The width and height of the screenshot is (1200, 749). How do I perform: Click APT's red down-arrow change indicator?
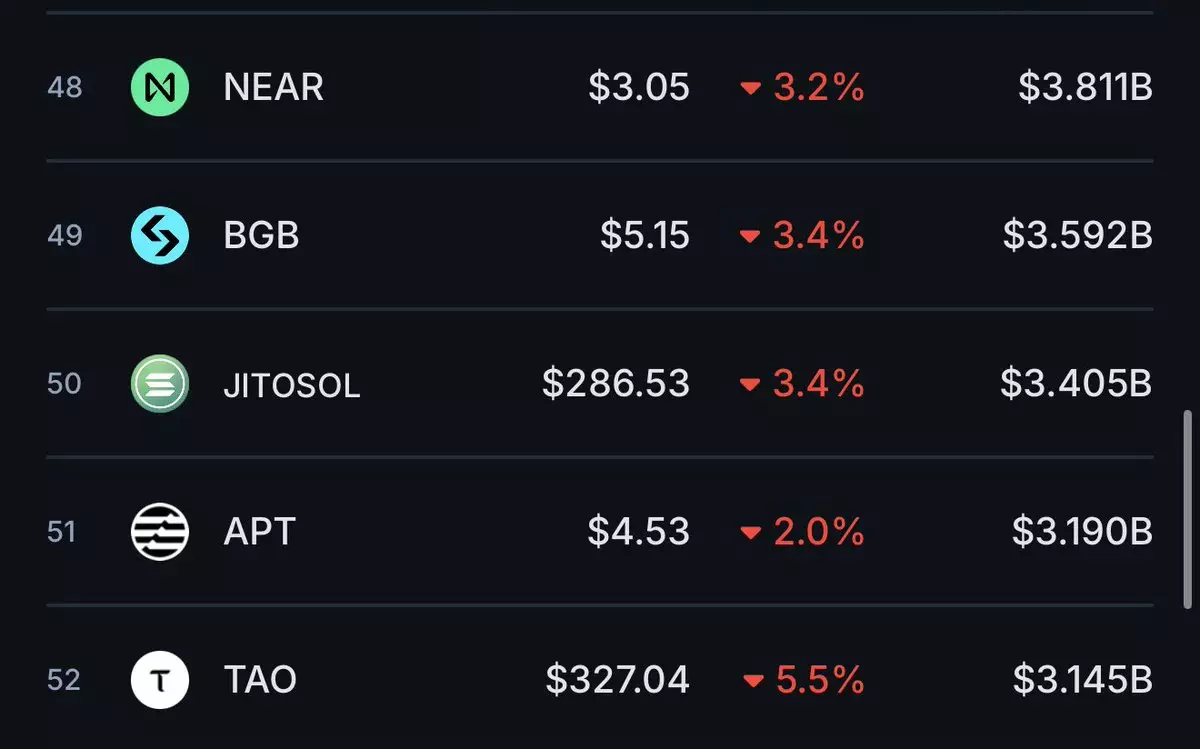[751, 533]
